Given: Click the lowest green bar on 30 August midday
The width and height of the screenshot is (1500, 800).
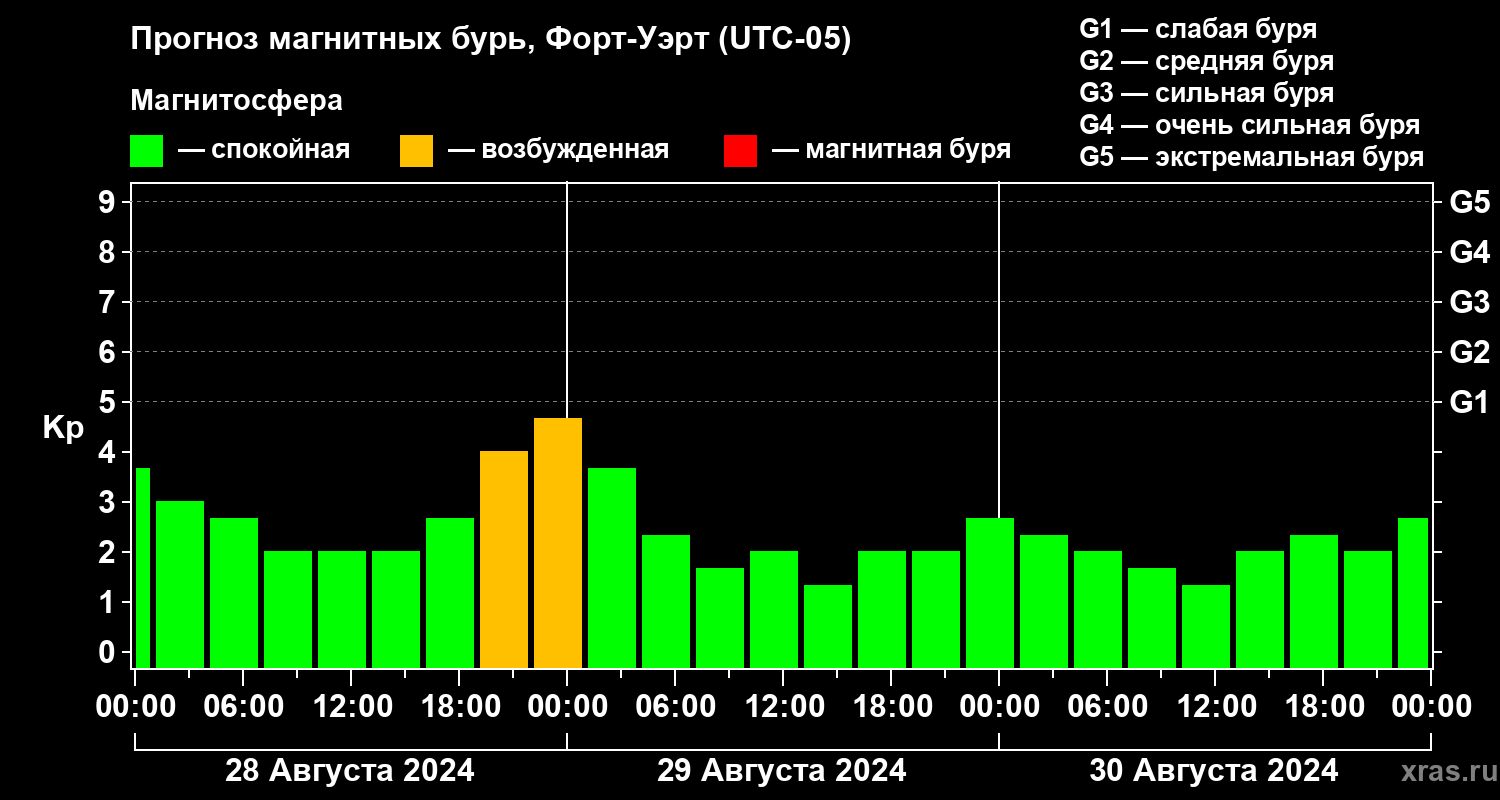Looking at the screenshot, I should click(x=1206, y=626).
